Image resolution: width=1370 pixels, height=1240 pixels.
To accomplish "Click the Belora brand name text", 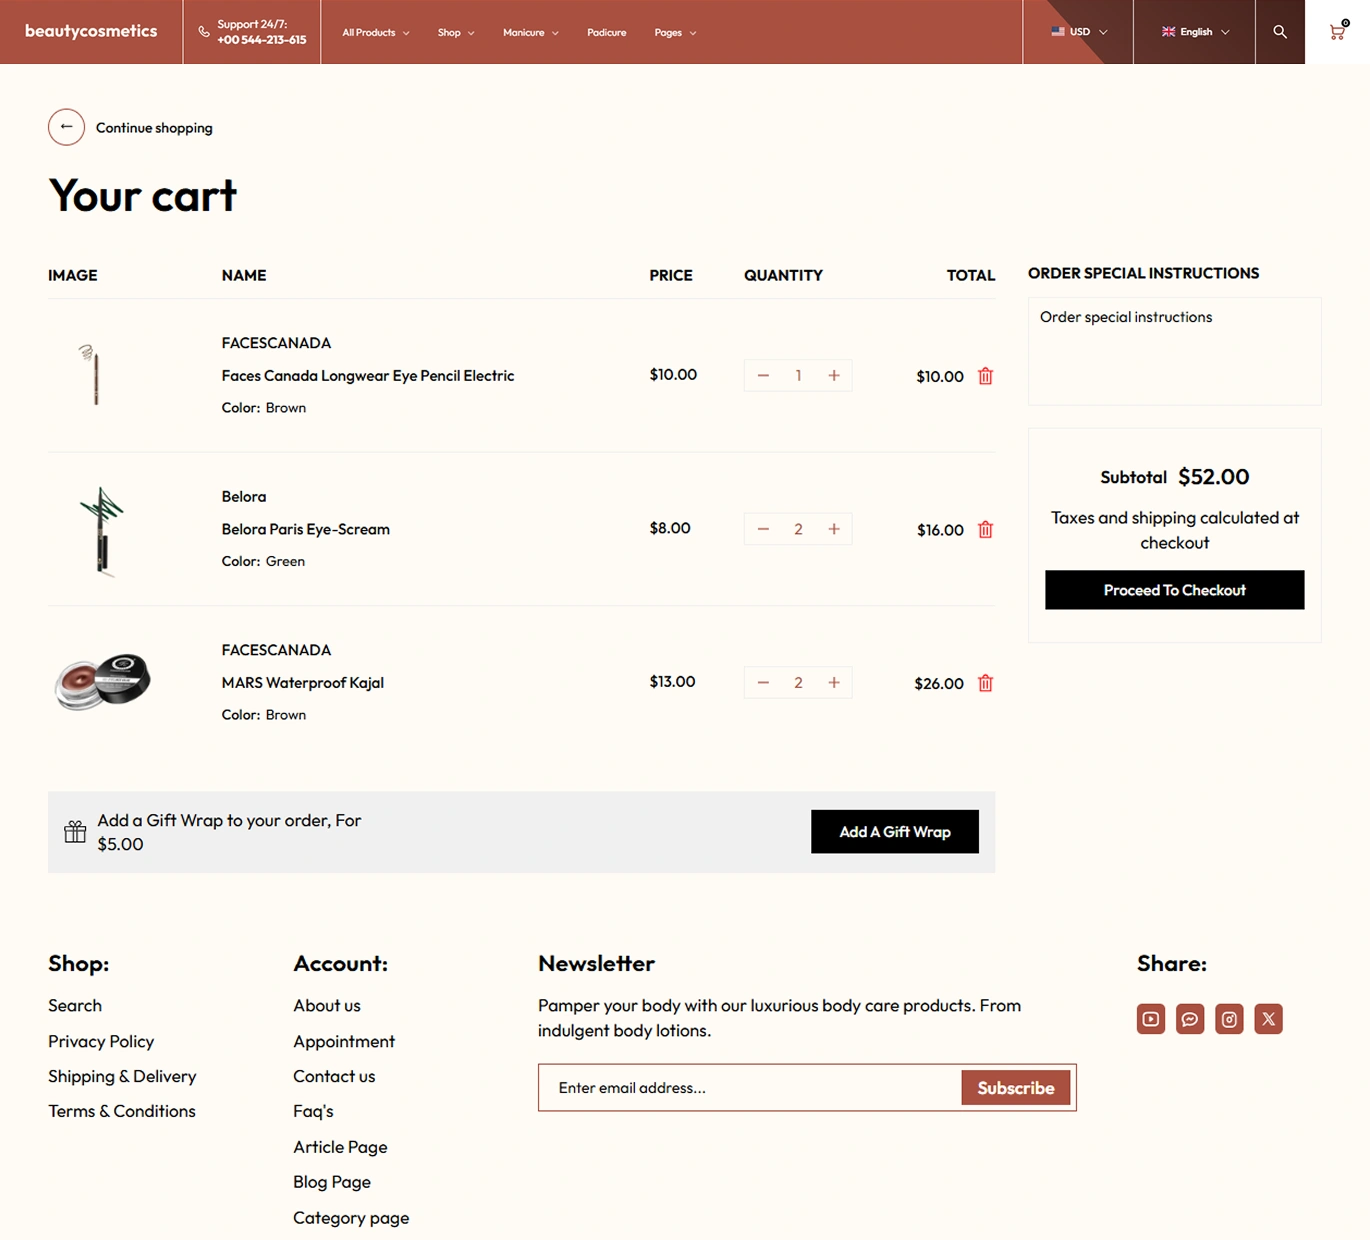I will (244, 497).
